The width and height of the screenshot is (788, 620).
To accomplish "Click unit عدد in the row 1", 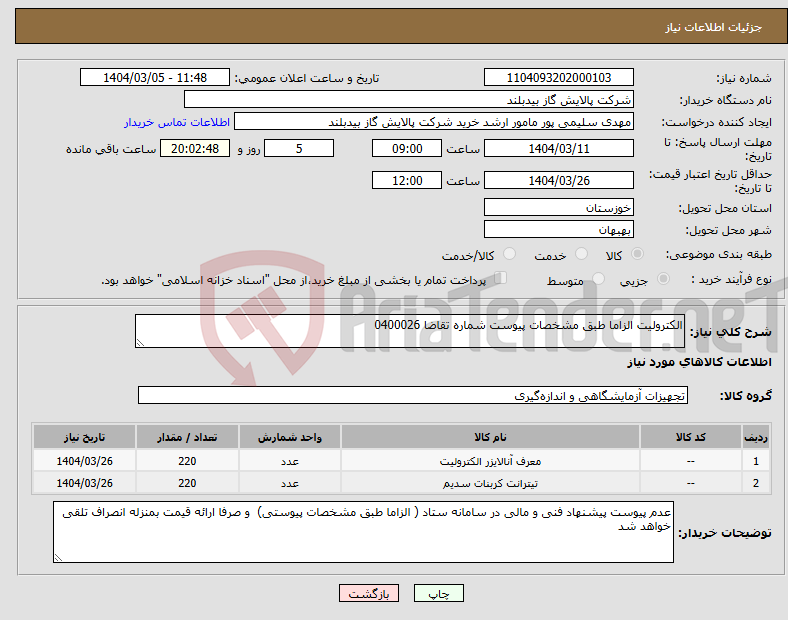I will (290, 461).
